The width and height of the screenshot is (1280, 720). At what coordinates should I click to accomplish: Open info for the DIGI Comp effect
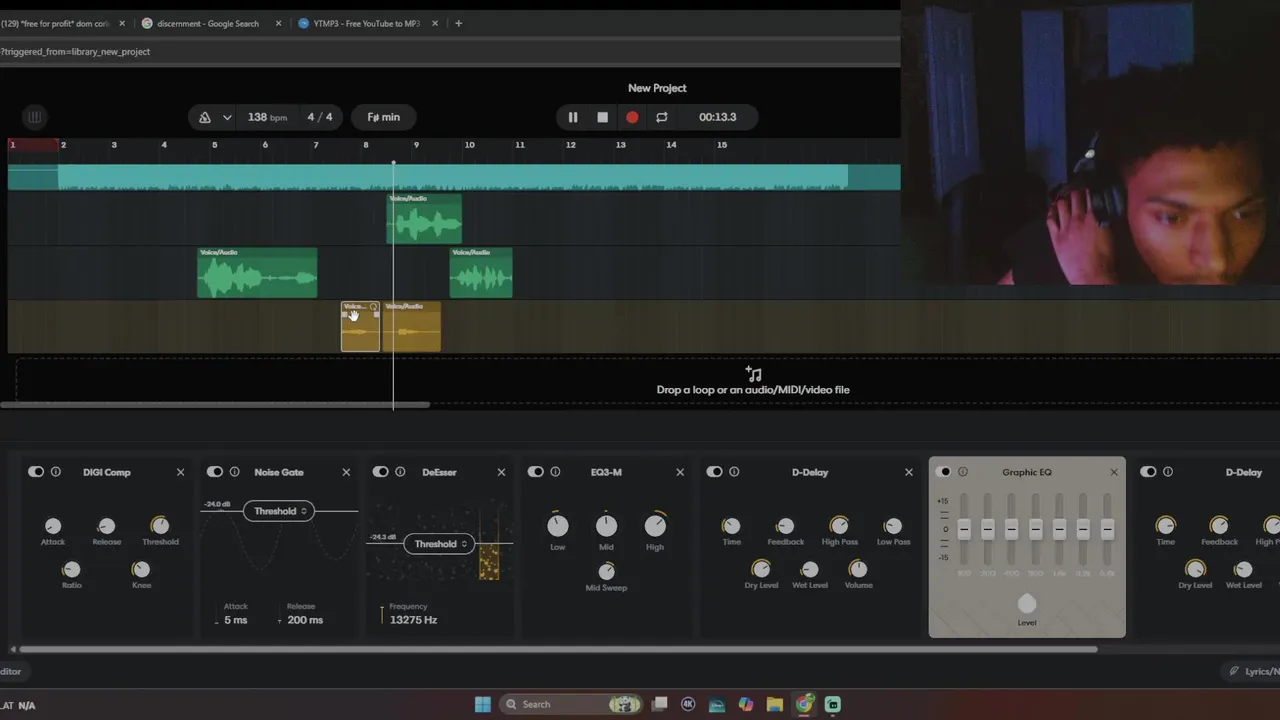point(56,472)
